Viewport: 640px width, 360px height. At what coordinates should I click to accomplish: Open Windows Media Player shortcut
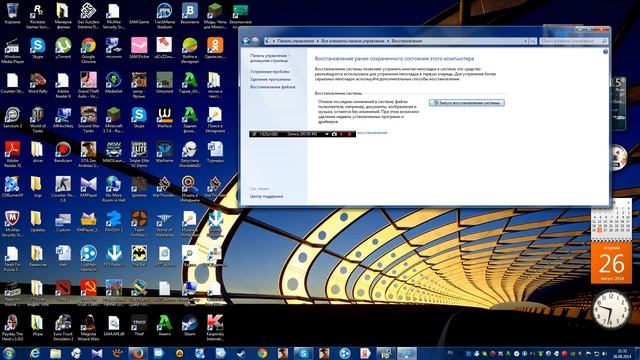pyautogui.click(x=12, y=51)
